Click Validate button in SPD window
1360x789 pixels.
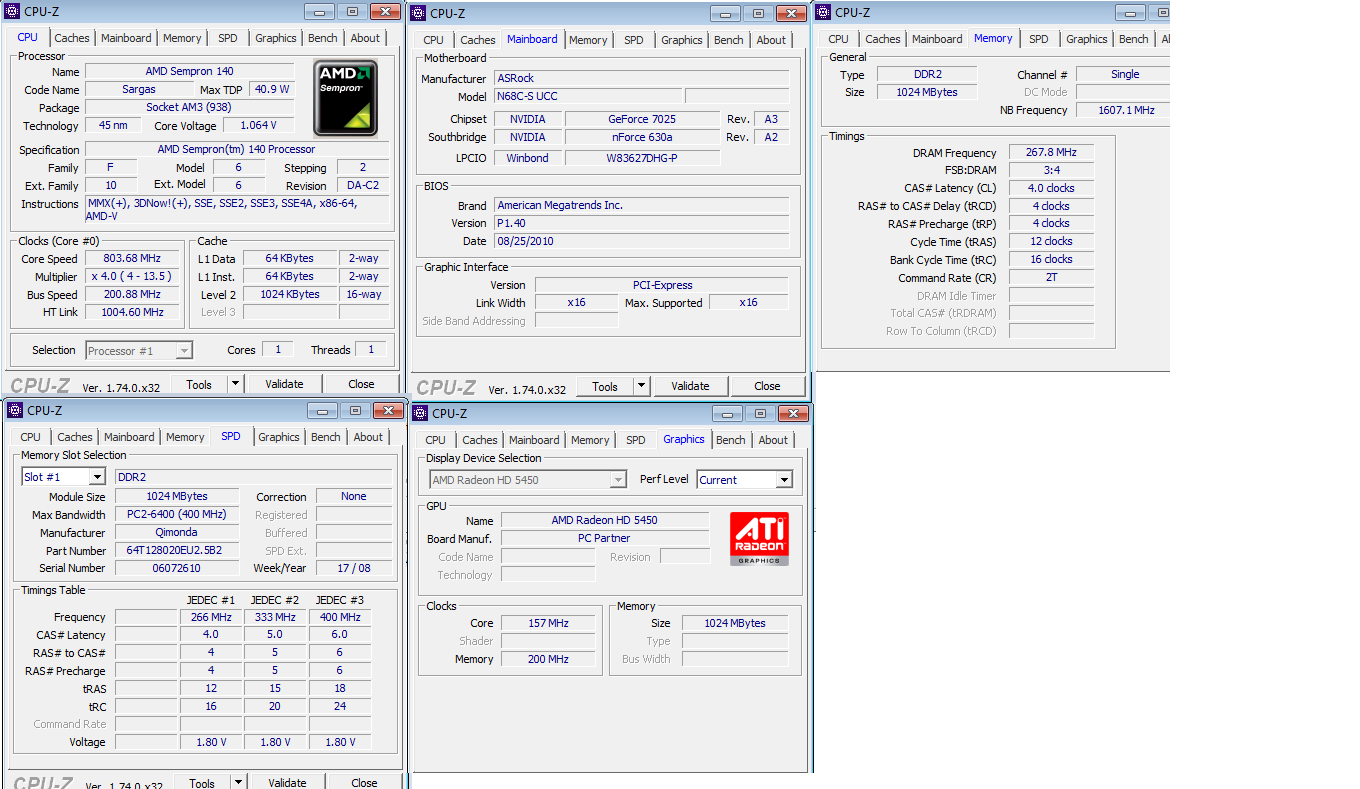click(287, 782)
